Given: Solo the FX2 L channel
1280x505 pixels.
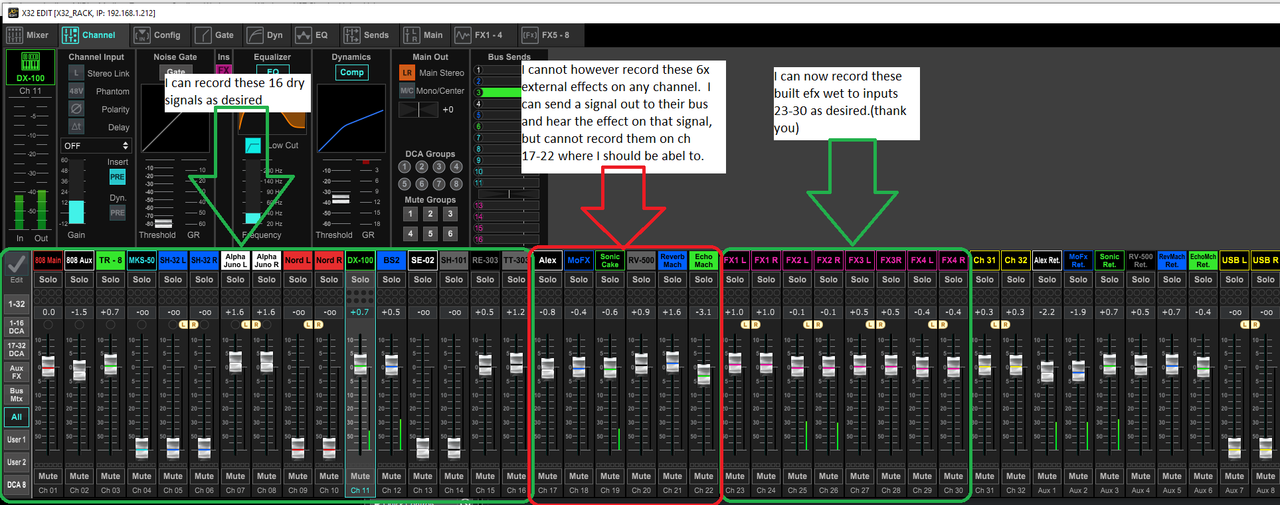Looking at the screenshot, I should click(x=797, y=279).
